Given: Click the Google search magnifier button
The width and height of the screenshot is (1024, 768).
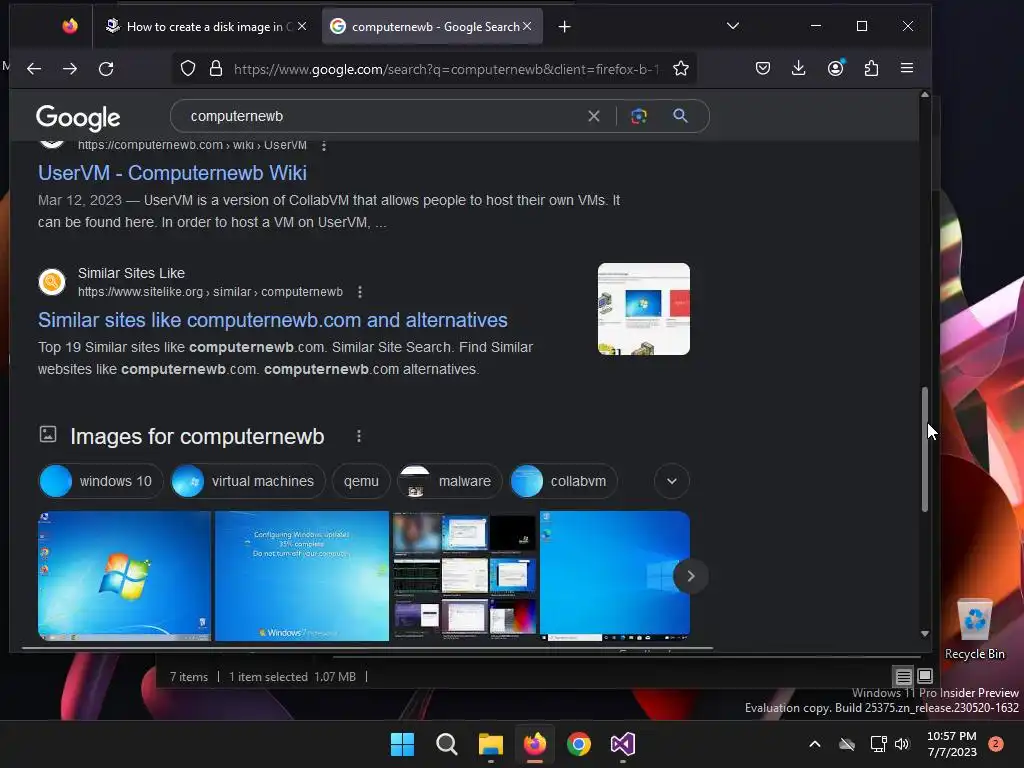Looking at the screenshot, I should coord(680,116).
